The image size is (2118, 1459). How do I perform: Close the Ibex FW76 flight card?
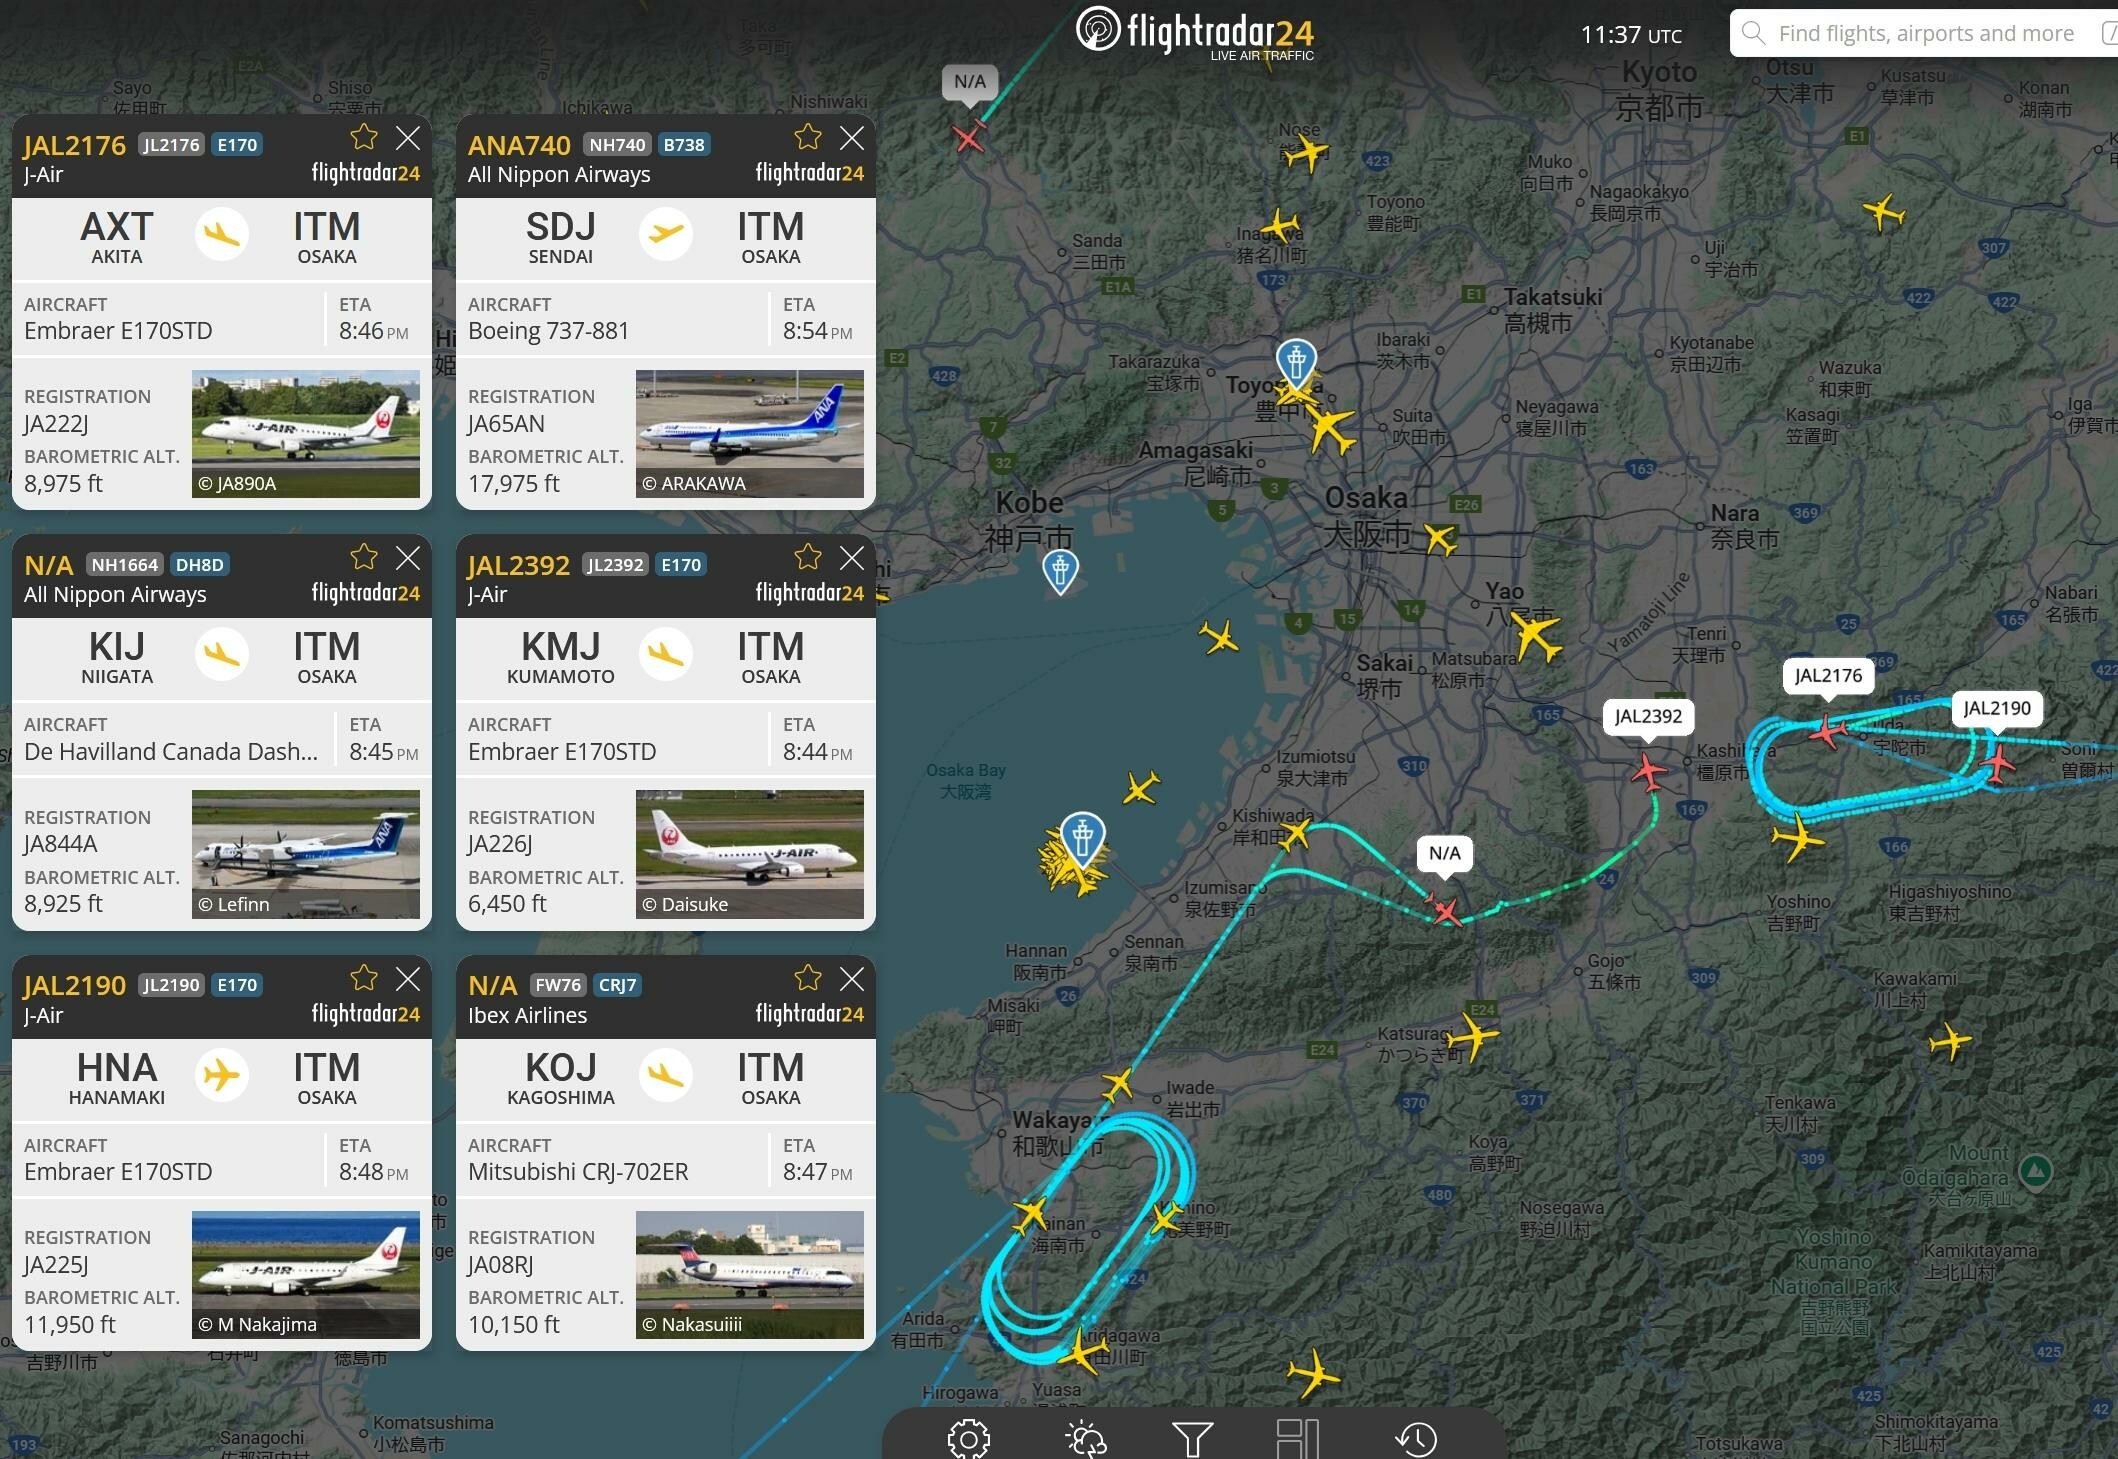point(852,978)
